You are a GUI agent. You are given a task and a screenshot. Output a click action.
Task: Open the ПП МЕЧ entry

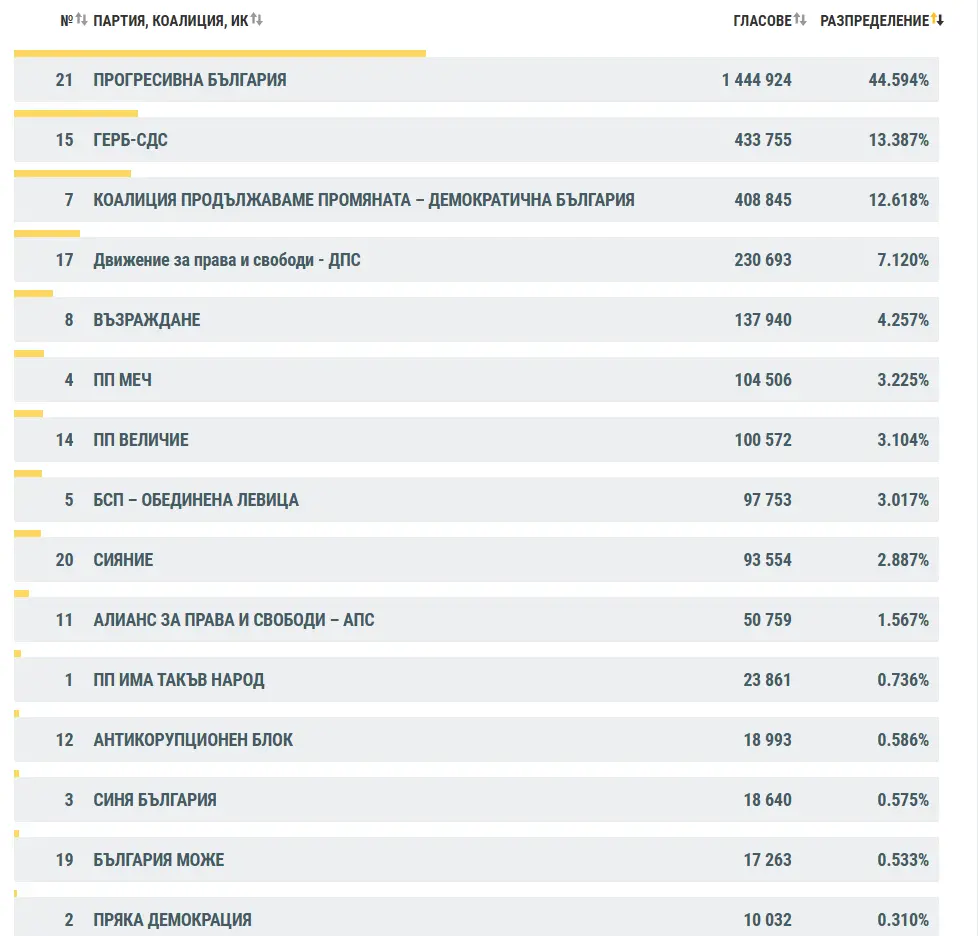(x=122, y=380)
